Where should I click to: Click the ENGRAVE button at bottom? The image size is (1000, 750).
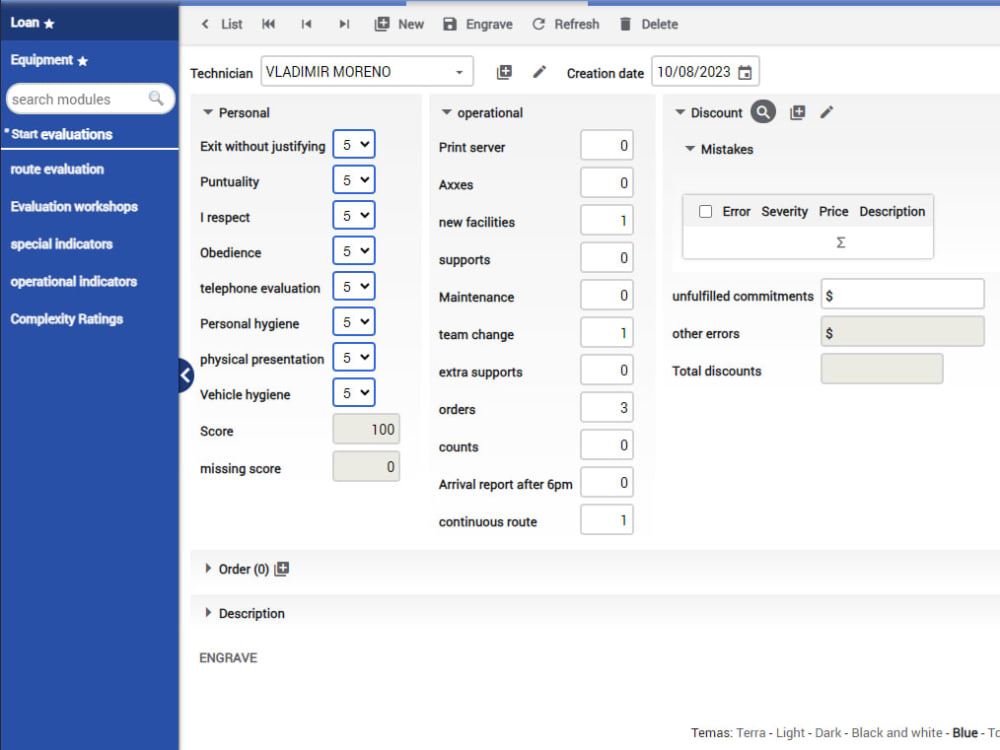click(x=228, y=658)
